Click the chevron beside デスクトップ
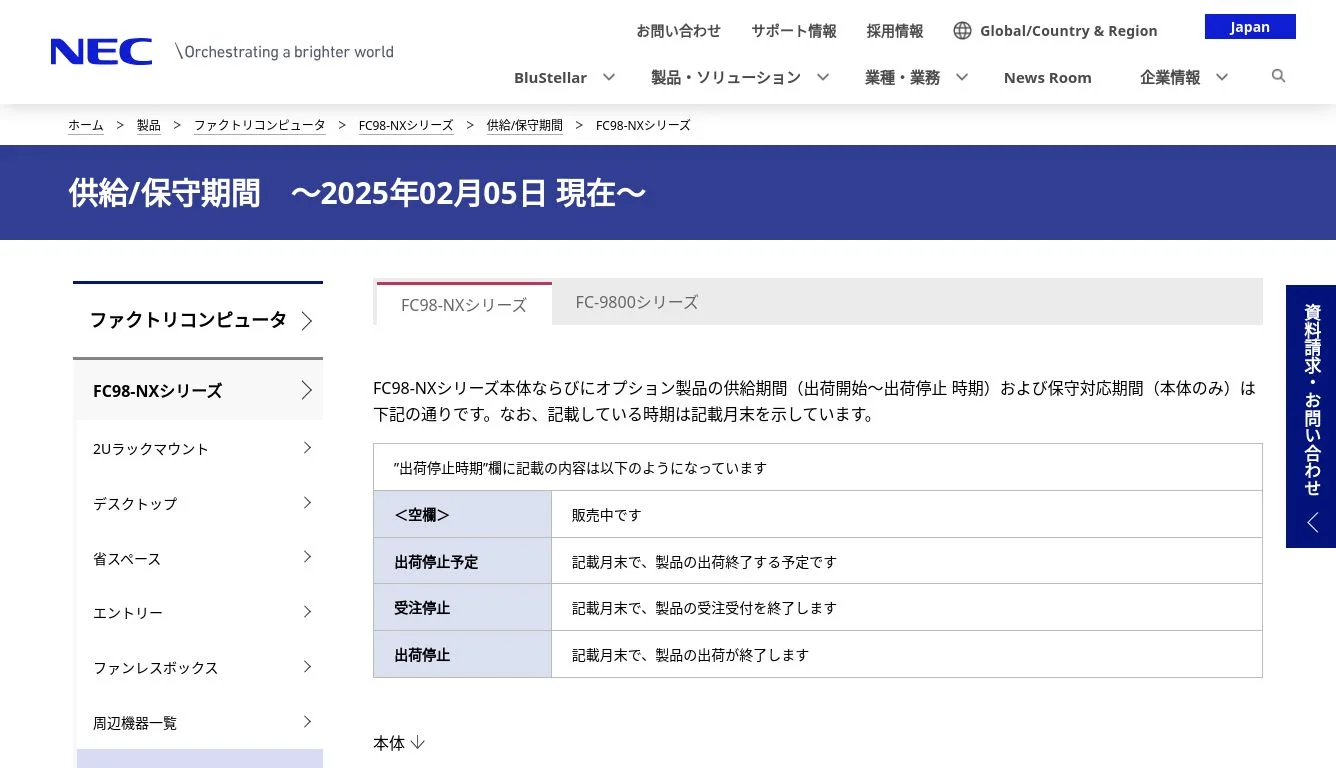 308,503
